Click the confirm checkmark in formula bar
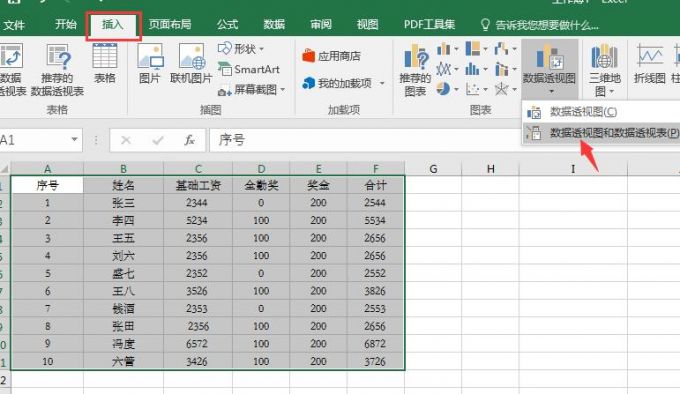 (x=158, y=140)
